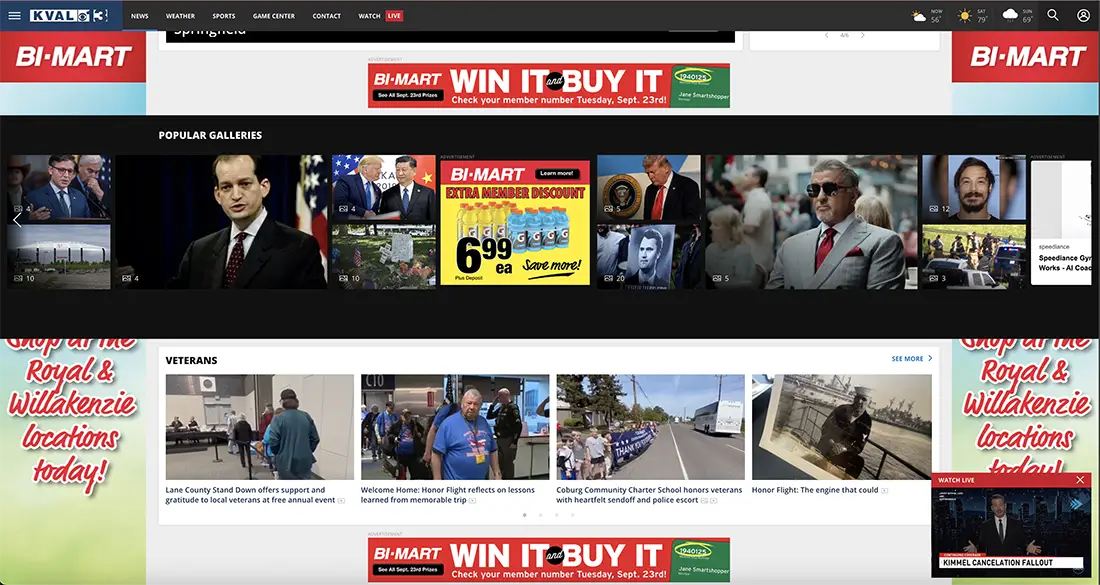Click photo-count icon on sunglasses man gallery
The height and width of the screenshot is (585, 1100).
(717, 278)
